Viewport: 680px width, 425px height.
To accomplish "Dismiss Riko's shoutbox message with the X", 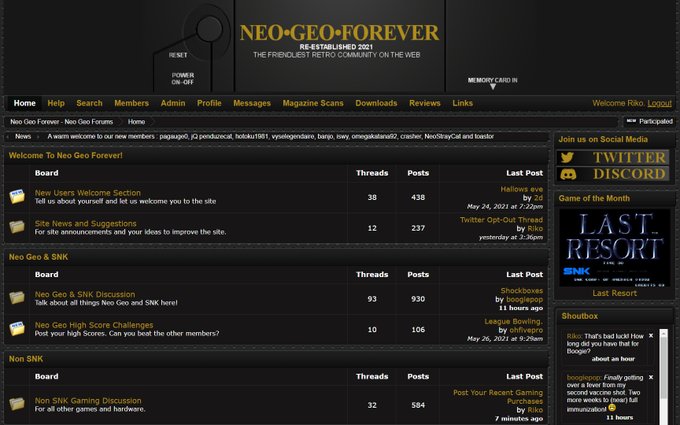I will 651,336.
